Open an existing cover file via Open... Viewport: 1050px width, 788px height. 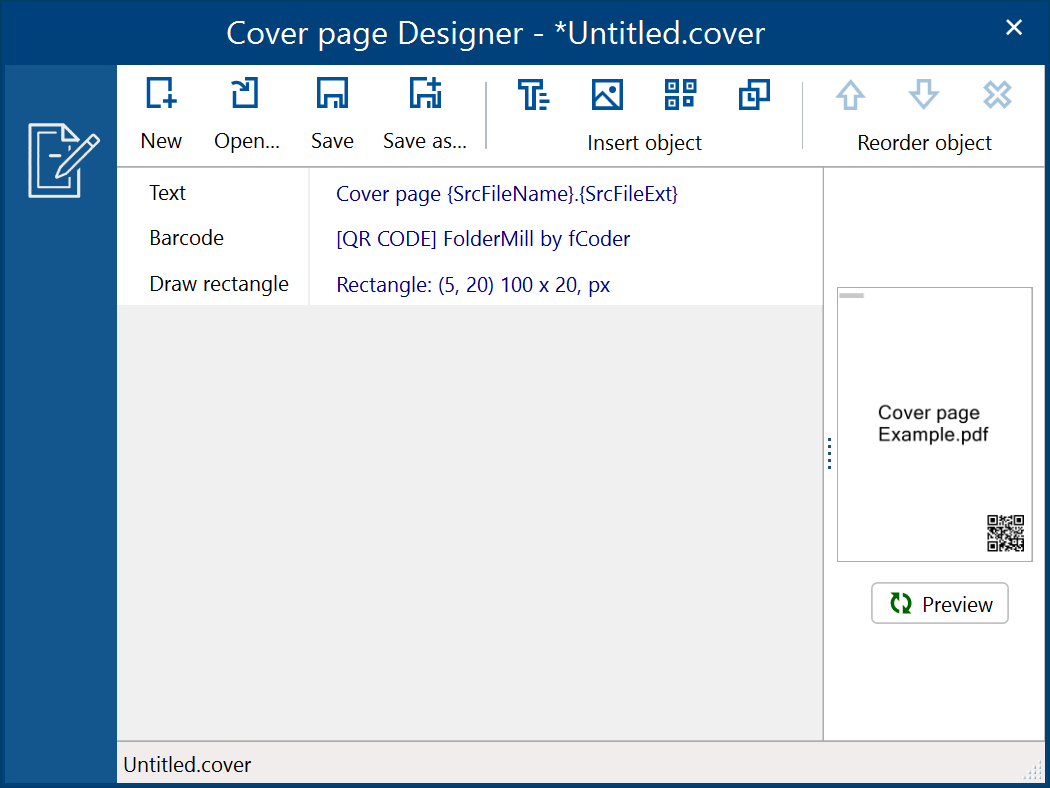243,95
